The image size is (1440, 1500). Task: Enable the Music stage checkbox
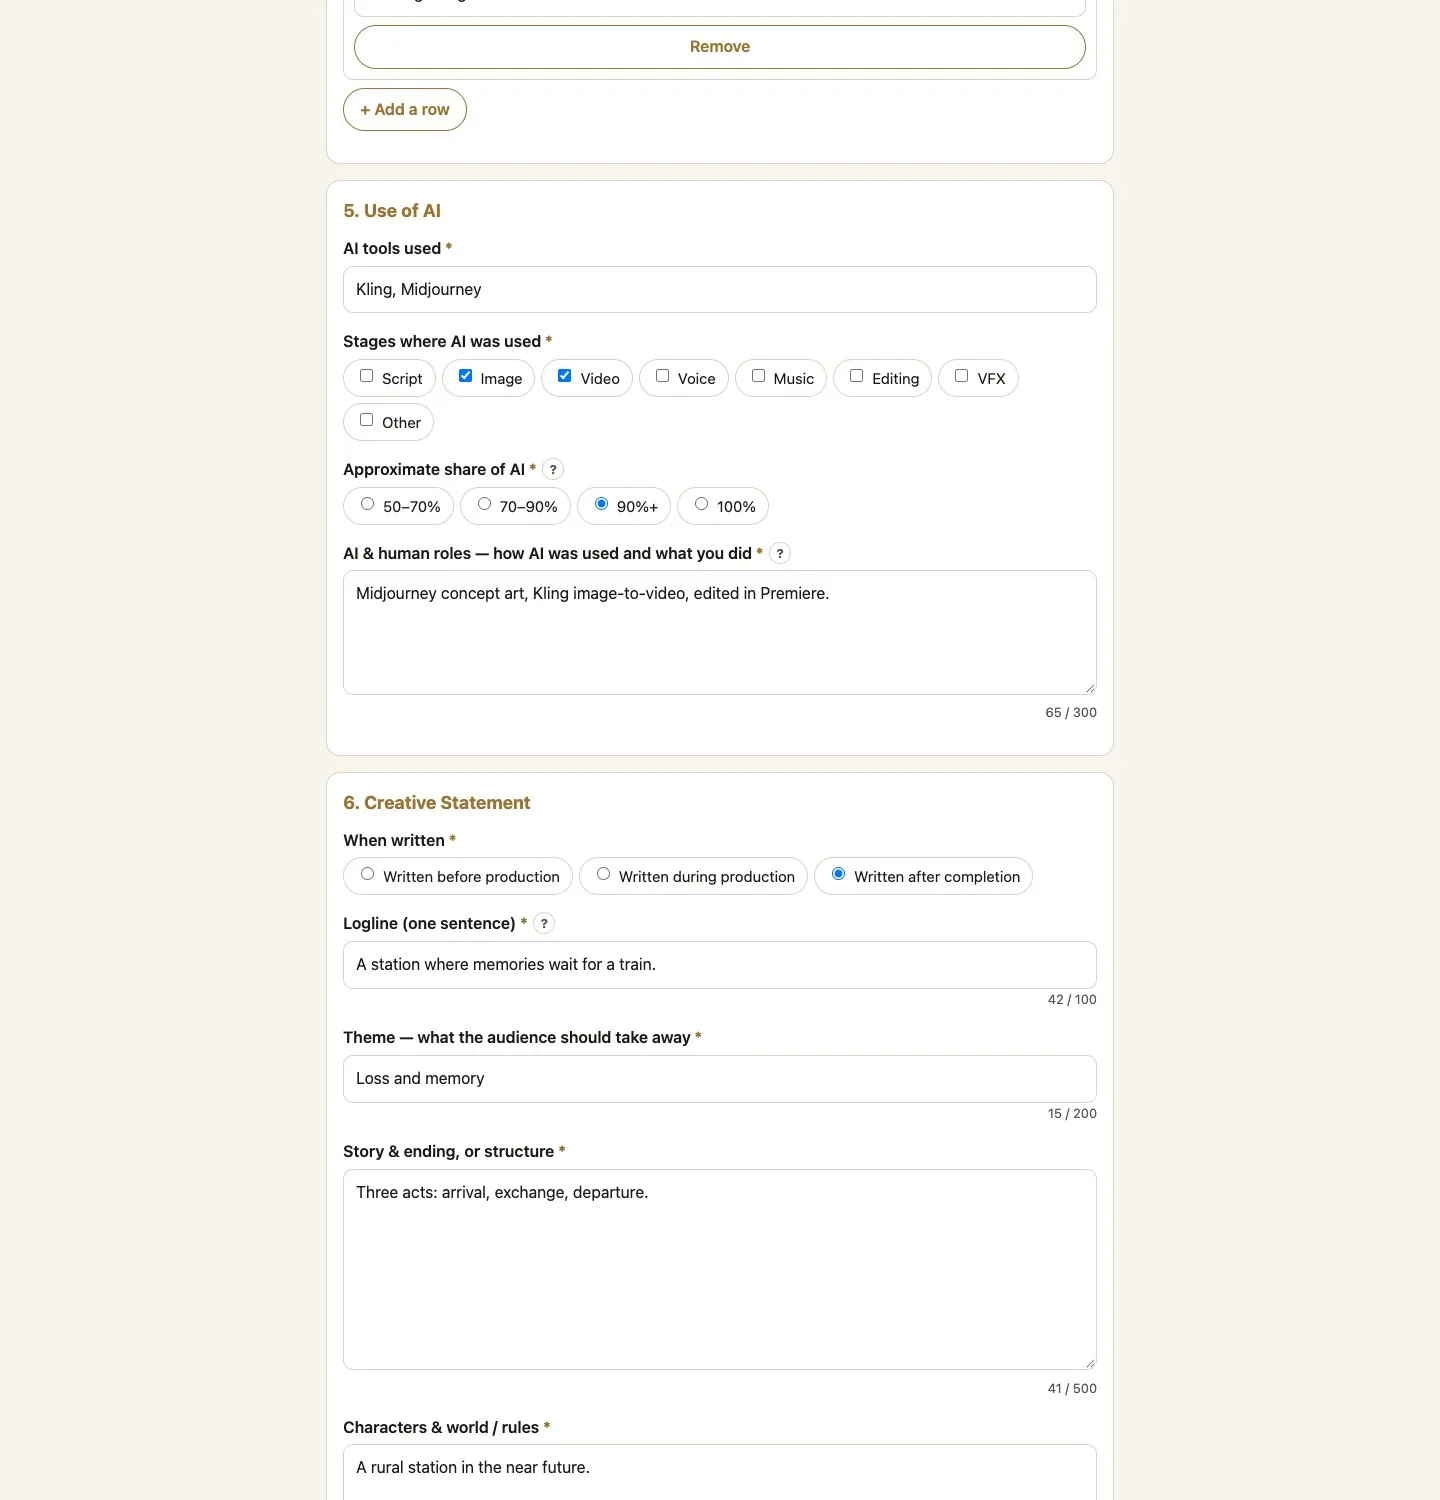758,376
